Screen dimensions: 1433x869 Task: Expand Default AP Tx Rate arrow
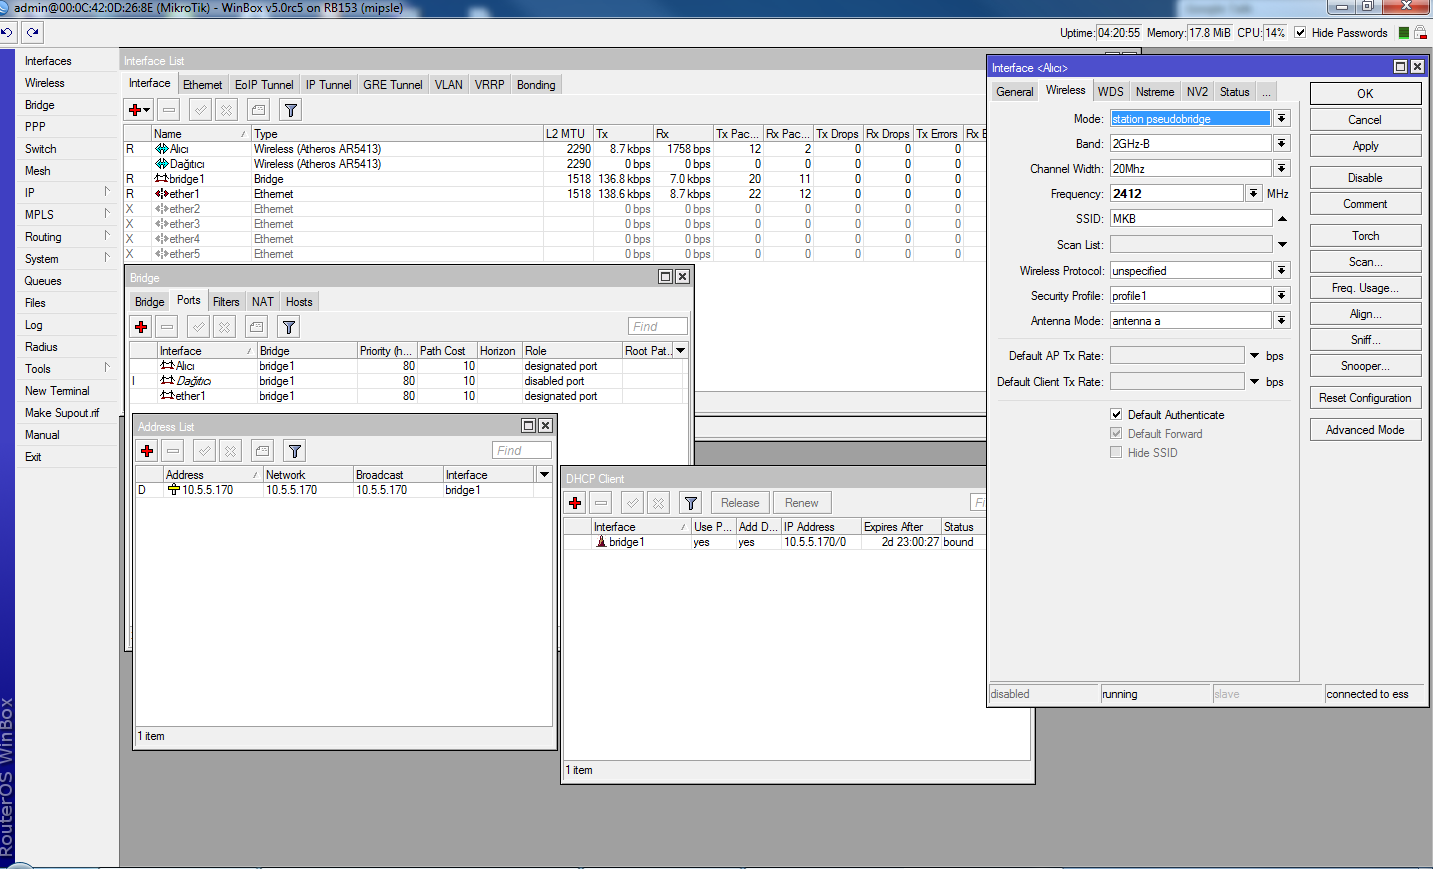(x=1254, y=355)
